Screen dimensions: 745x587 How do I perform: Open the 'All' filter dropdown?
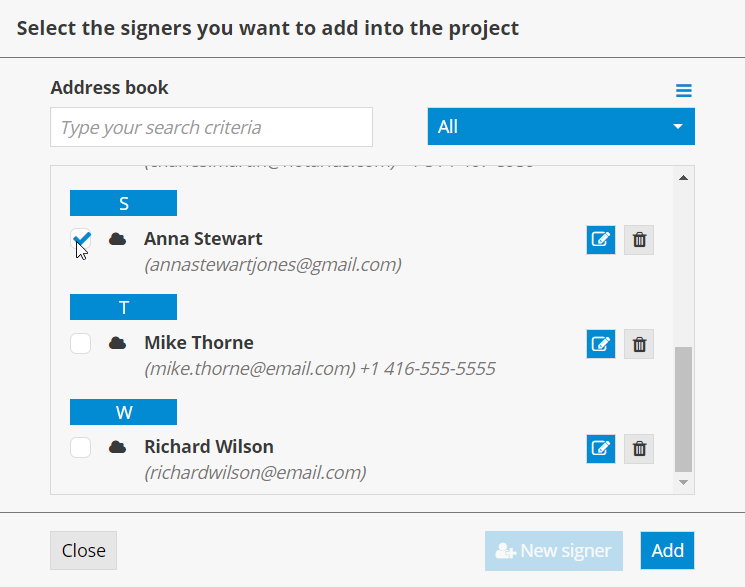coord(561,127)
